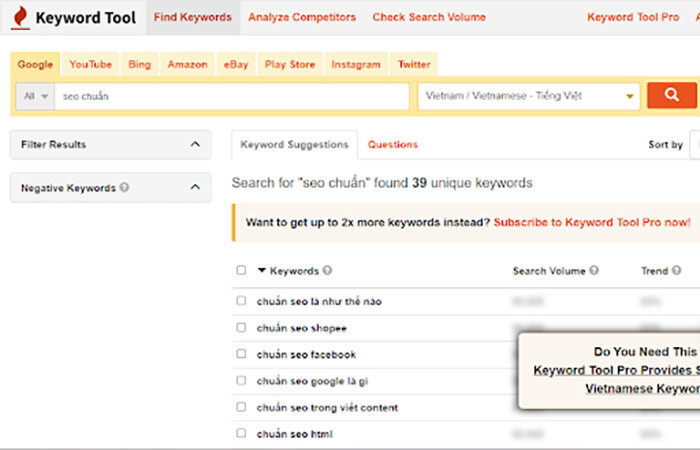
Task: Check the 'chuẩn seo facebook' checkbox
Action: (x=241, y=354)
